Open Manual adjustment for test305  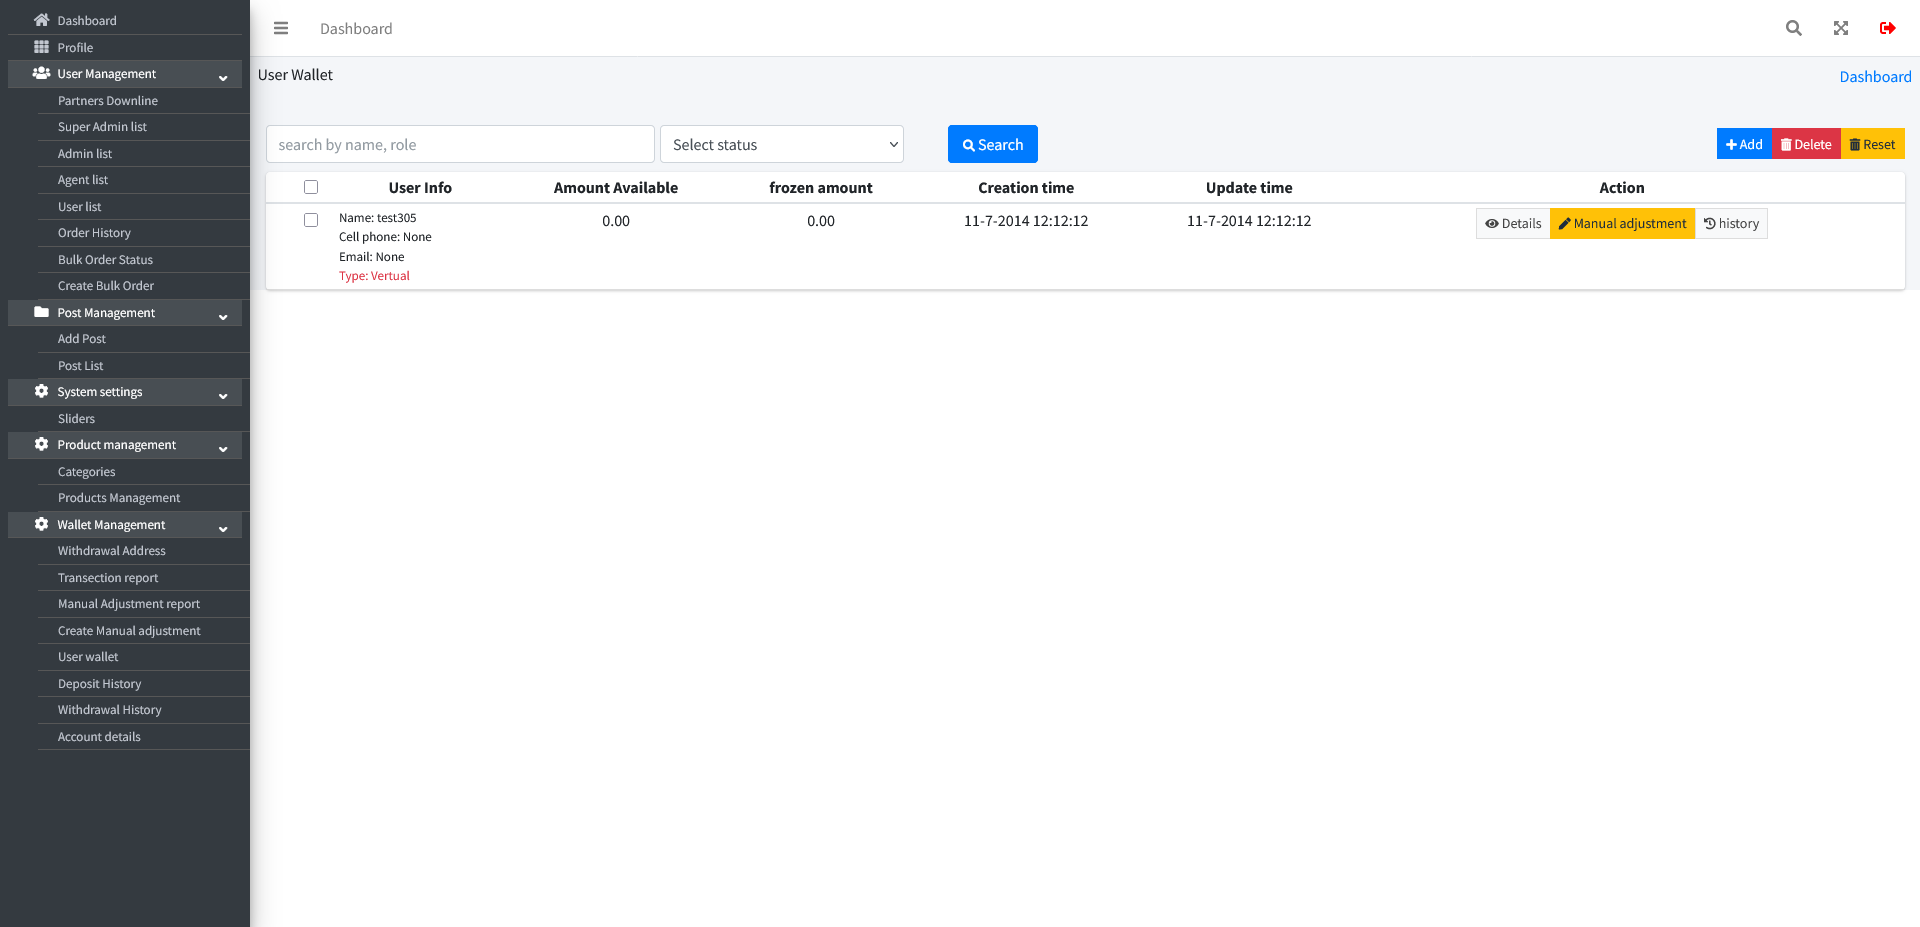1622,223
